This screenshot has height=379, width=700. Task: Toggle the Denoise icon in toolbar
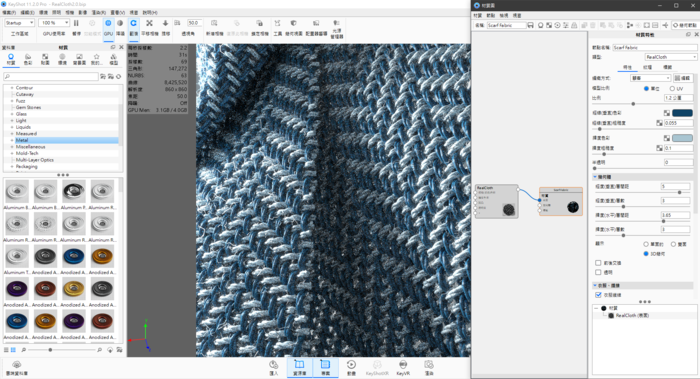[x=120, y=23]
